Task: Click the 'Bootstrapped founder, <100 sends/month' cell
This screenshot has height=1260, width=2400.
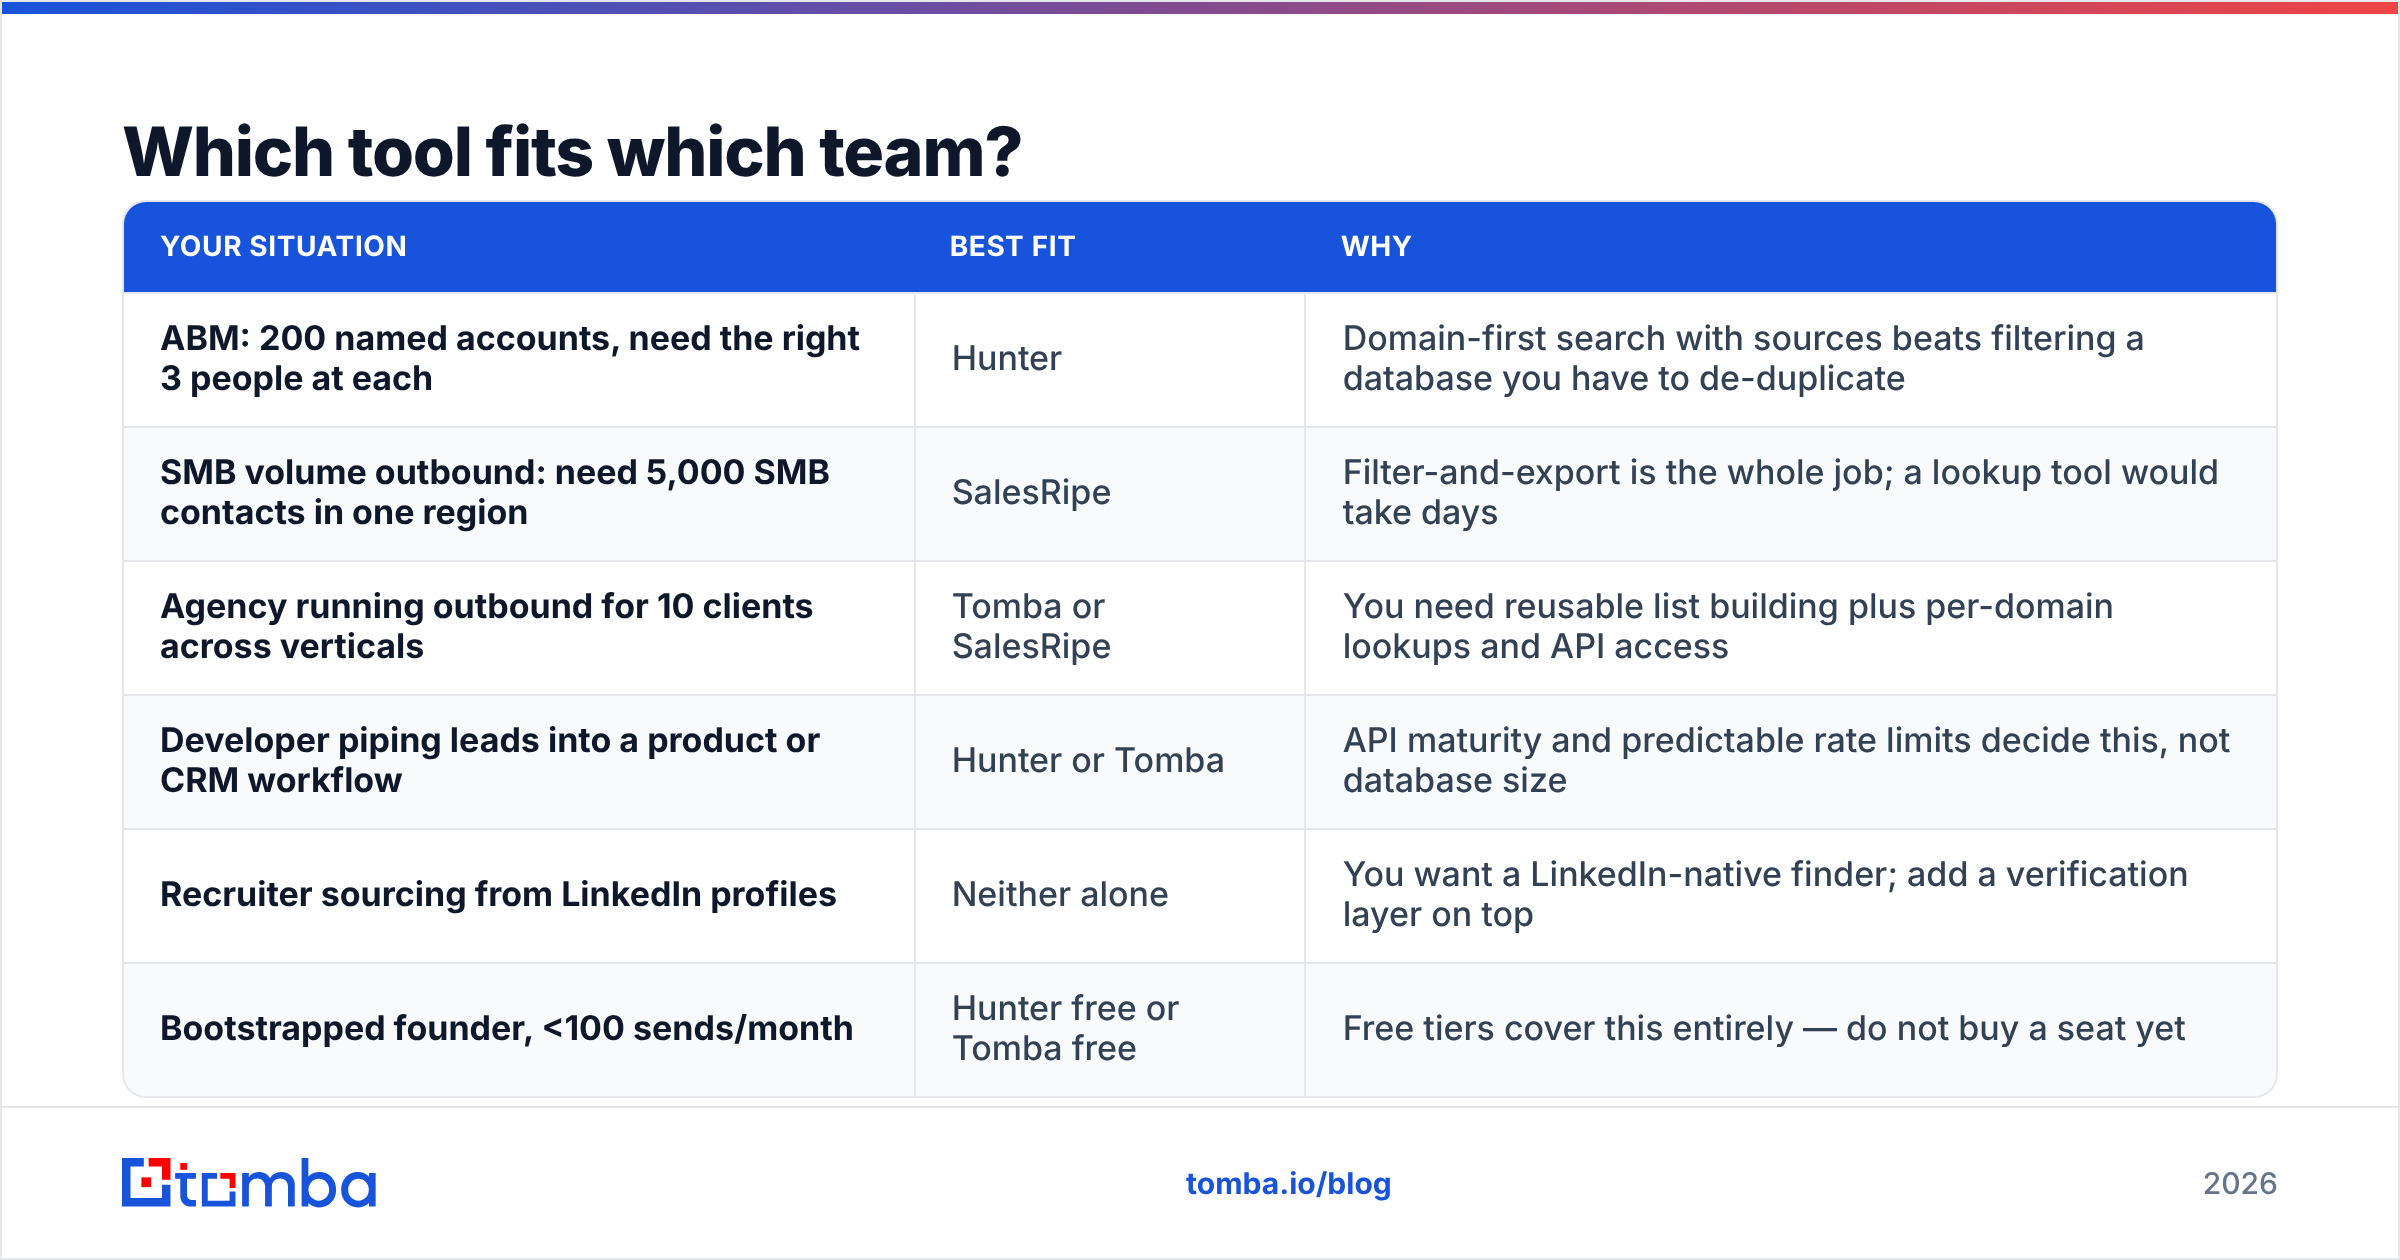Action: [x=519, y=1029]
